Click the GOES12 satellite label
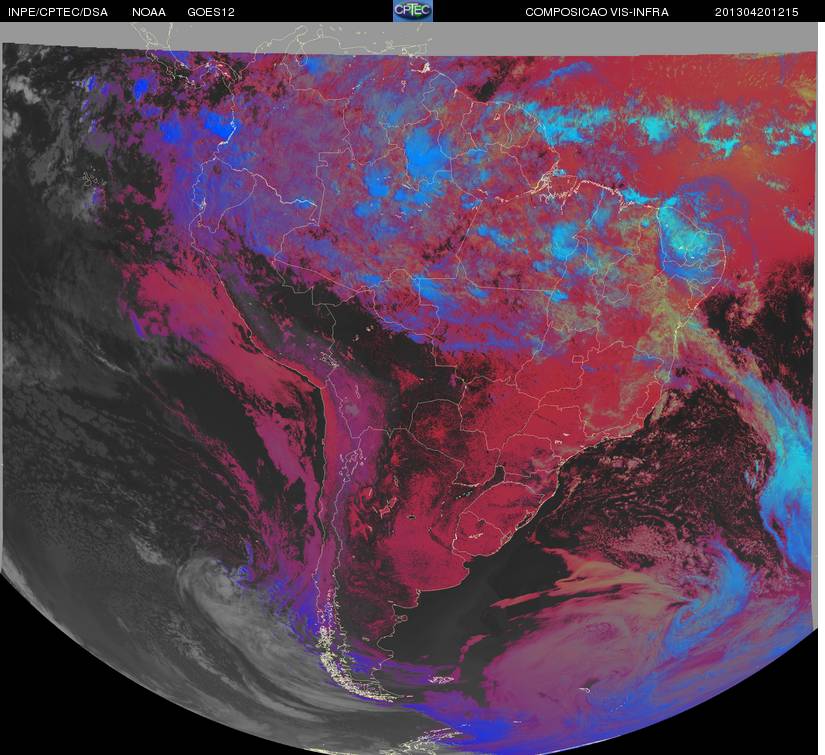Viewport: 825px width, 755px height. tap(211, 12)
